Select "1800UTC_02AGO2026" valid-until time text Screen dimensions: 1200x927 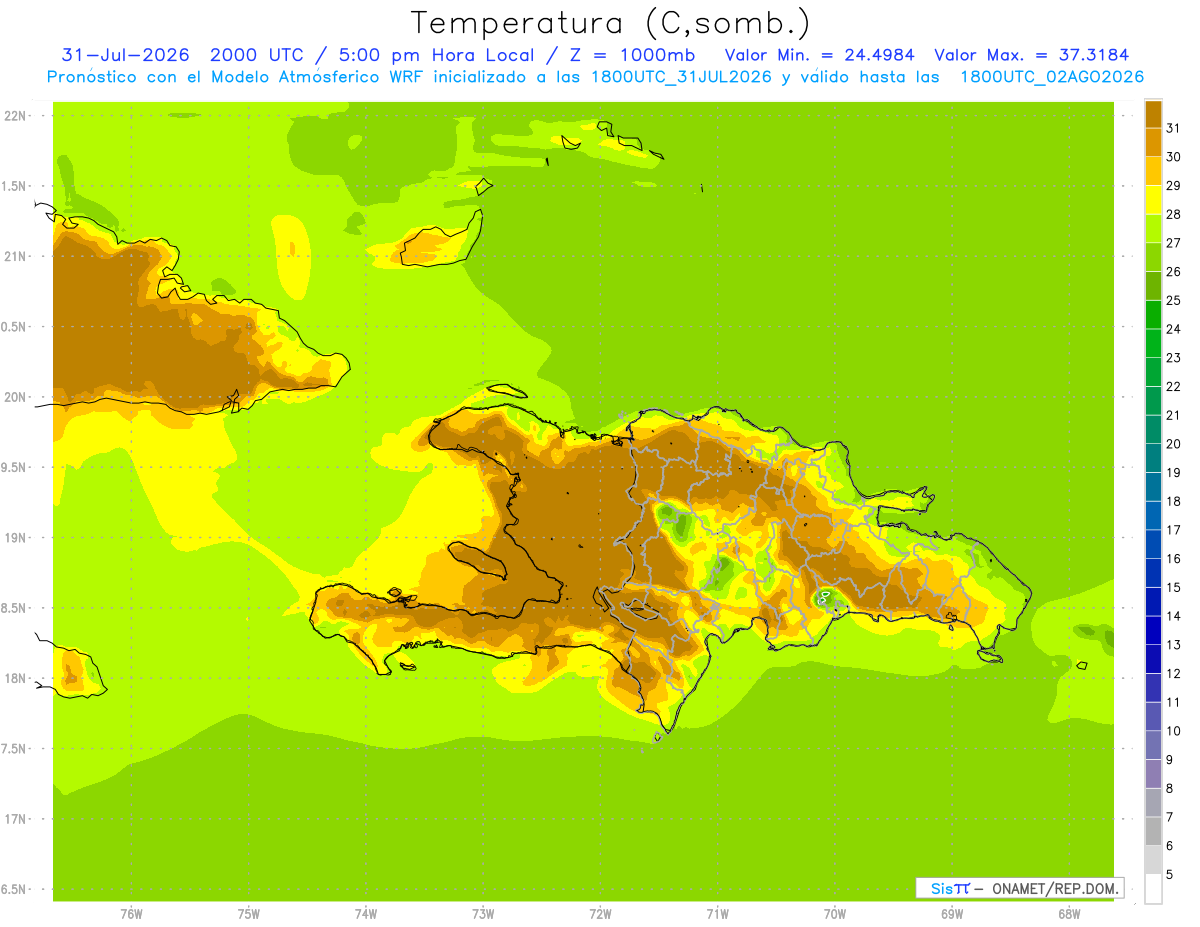[1052, 77]
